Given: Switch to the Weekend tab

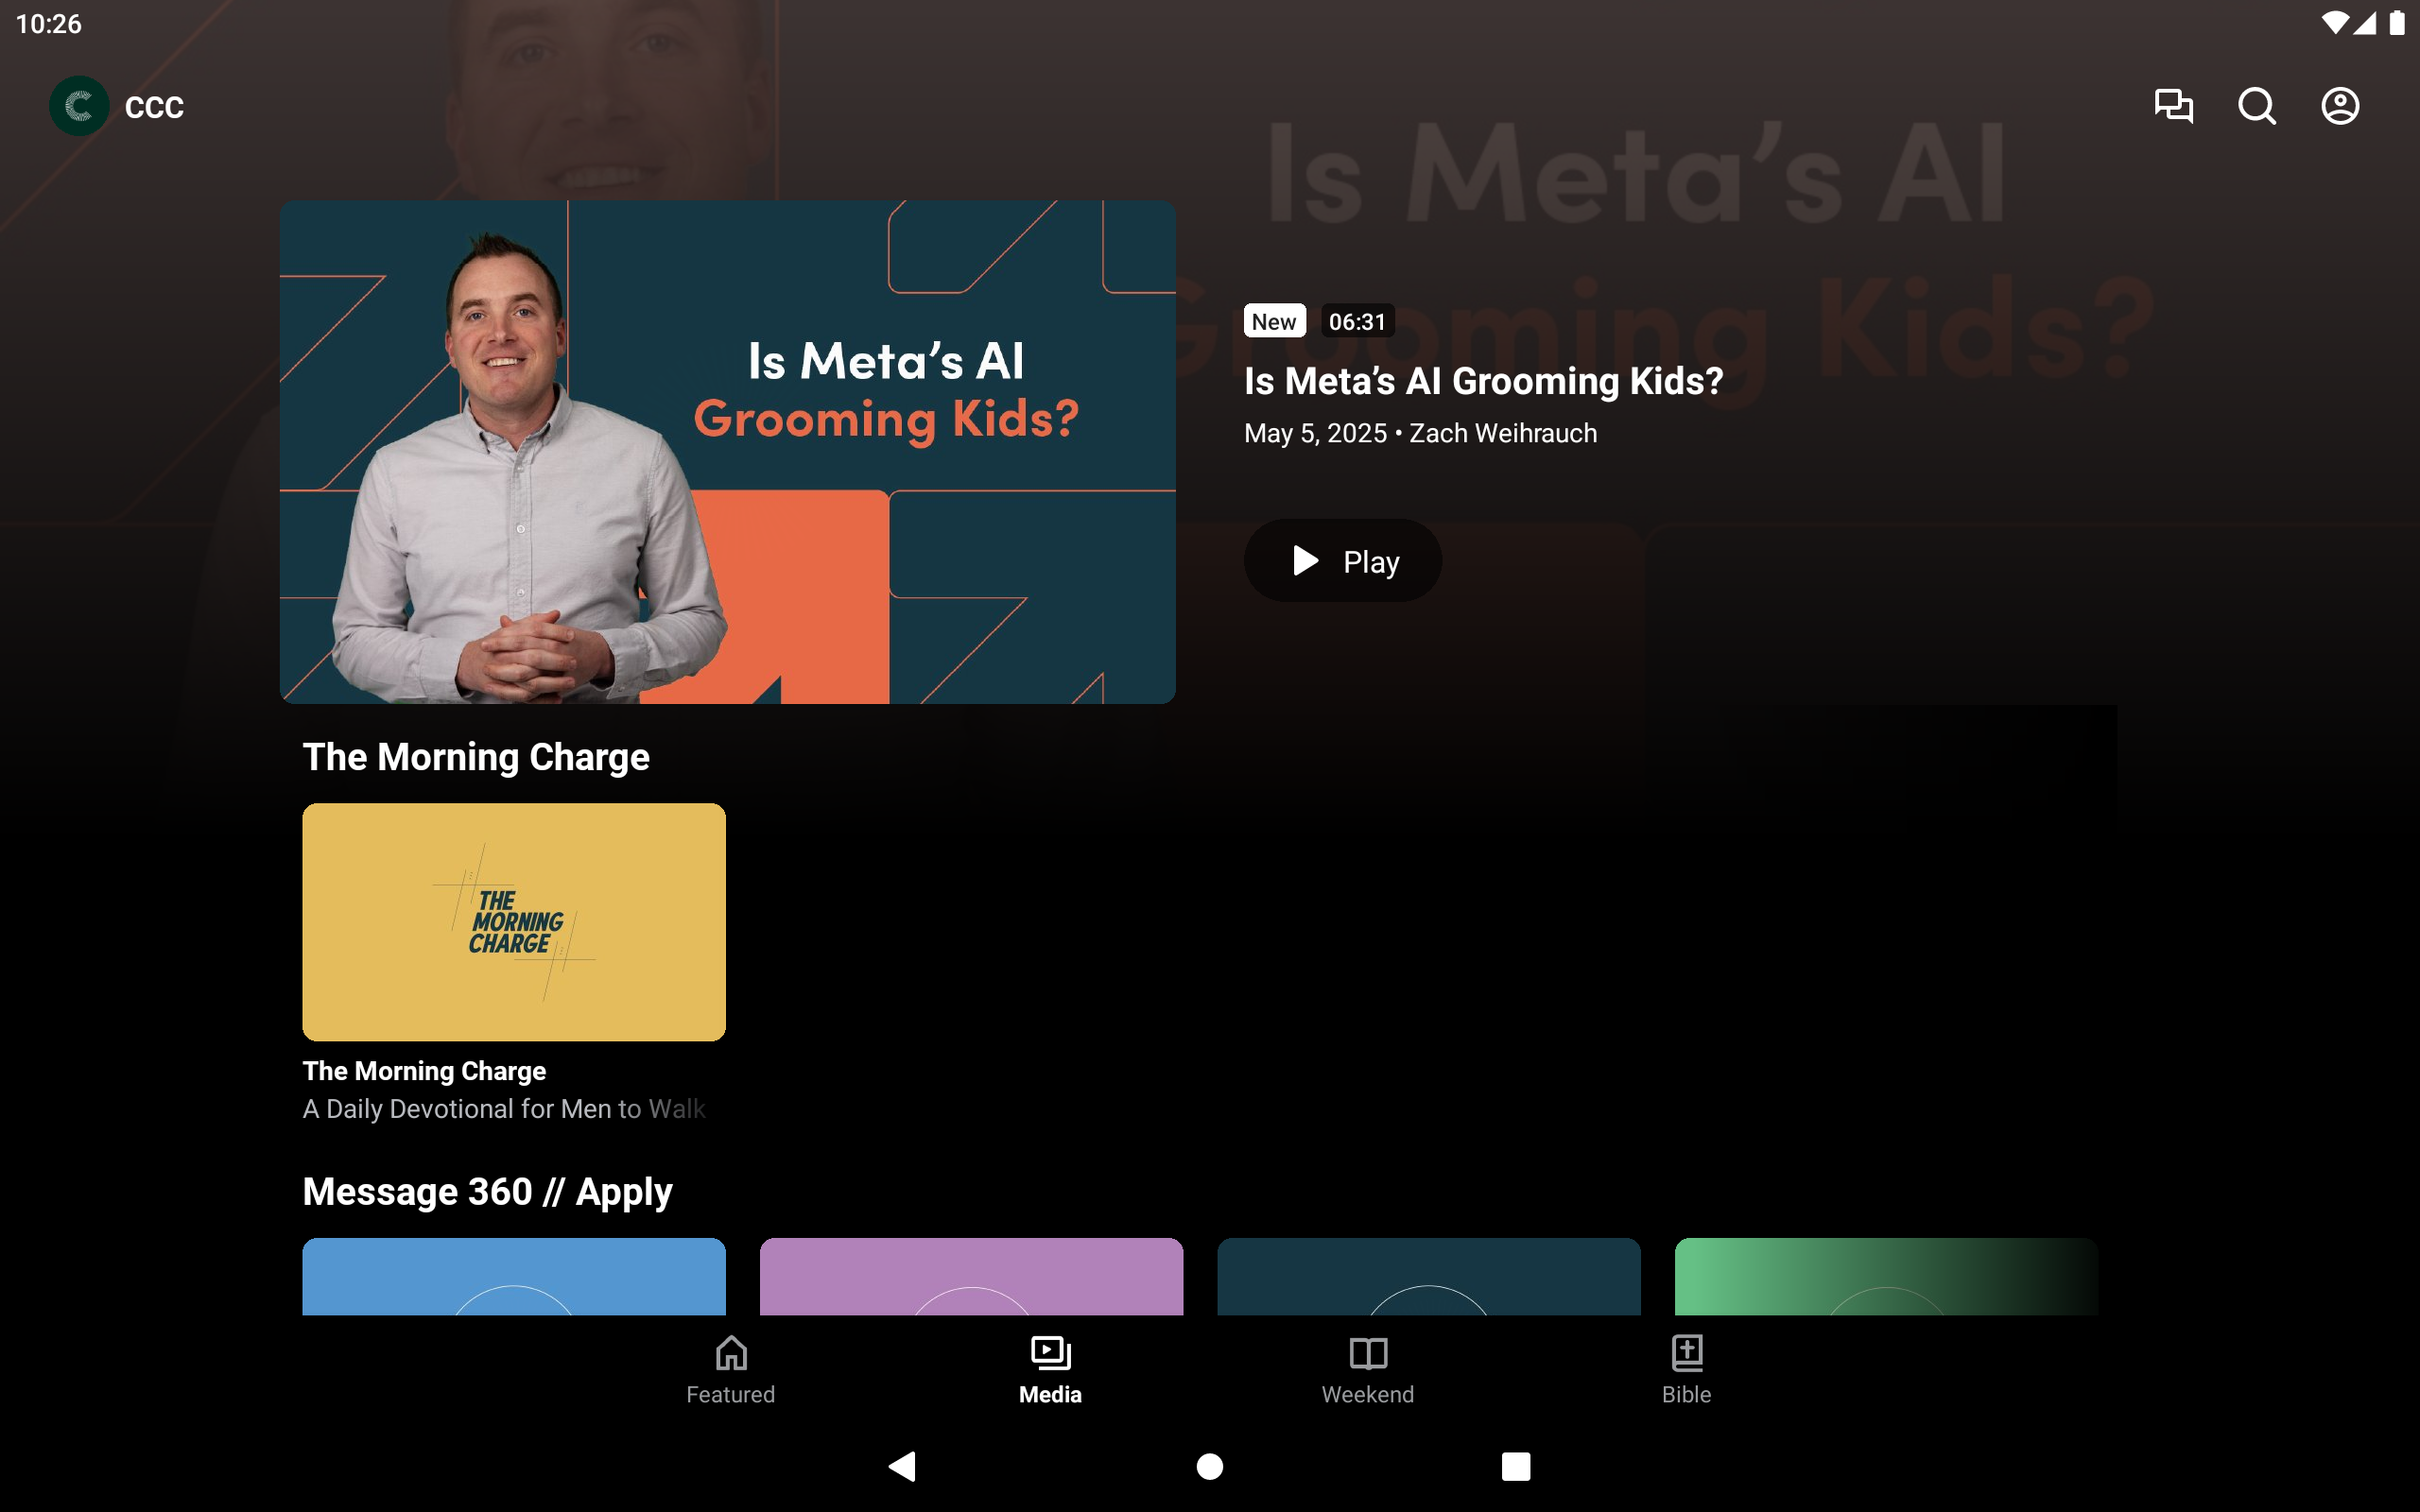Looking at the screenshot, I should point(1367,1370).
